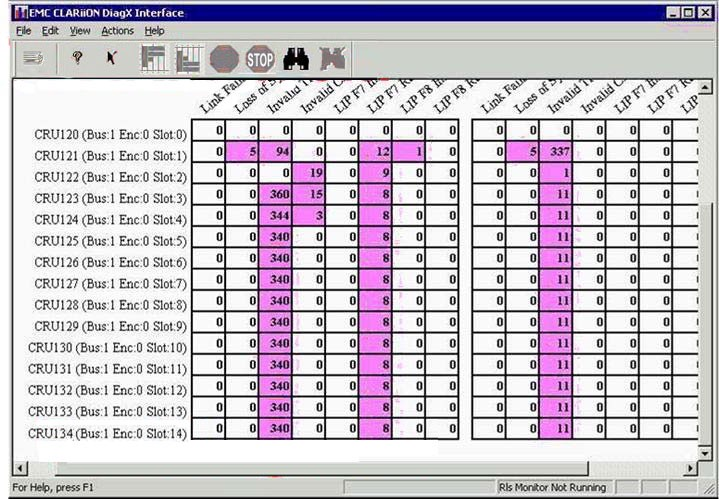This screenshot has height=499, width=719.
Task: Select row label CRU134 (Bus:1 Enc:0 Slot:14)
Action: click(108, 433)
